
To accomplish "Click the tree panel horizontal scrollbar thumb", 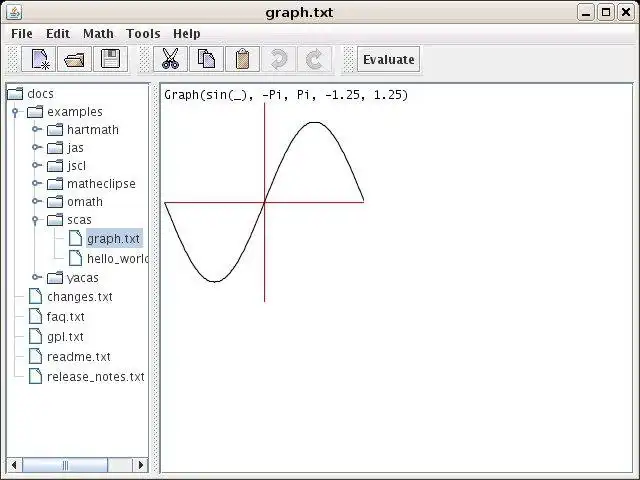I will (x=65, y=465).
